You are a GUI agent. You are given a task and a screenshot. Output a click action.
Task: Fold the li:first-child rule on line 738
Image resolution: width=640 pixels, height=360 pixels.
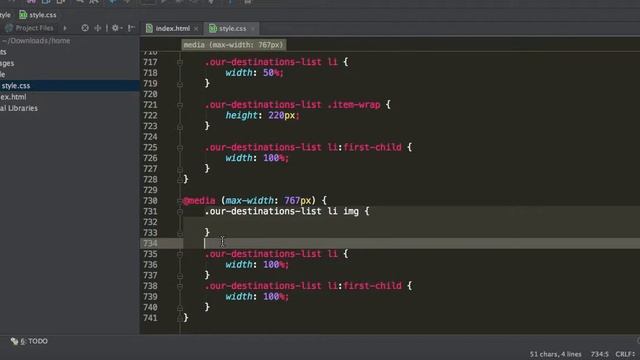[180, 286]
